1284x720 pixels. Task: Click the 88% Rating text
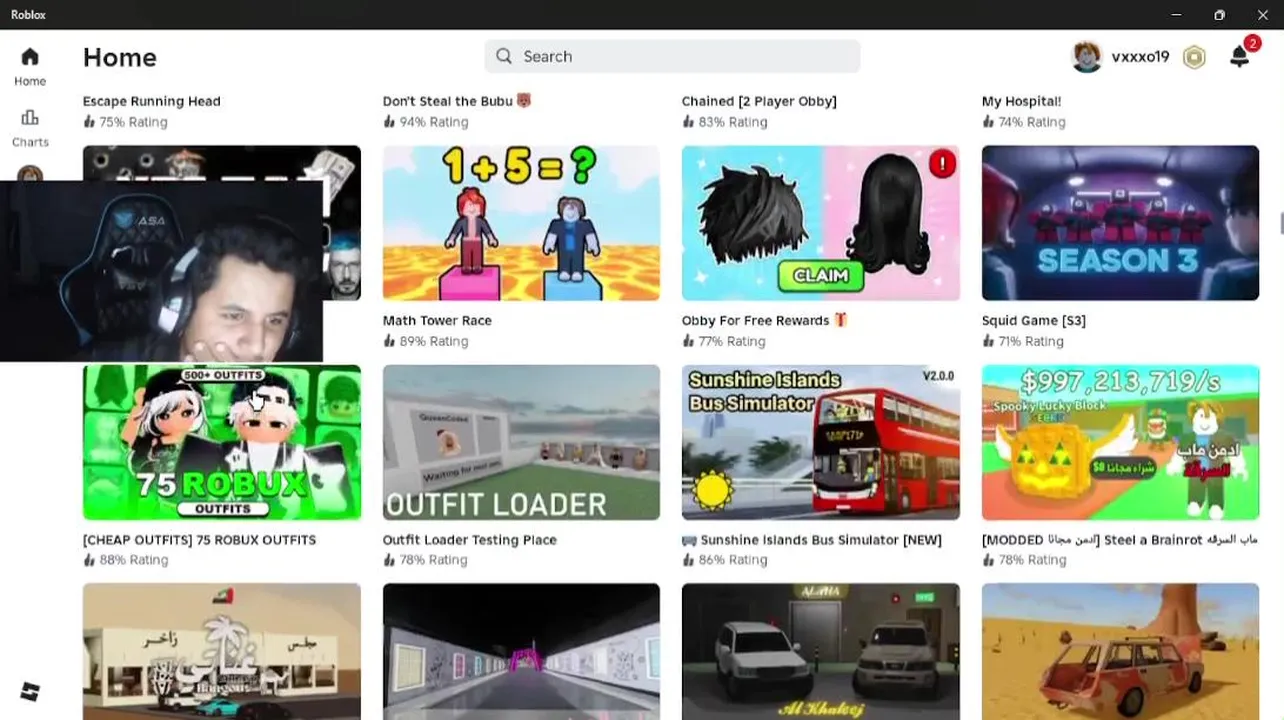pyautogui.click(x=133, y=560)
